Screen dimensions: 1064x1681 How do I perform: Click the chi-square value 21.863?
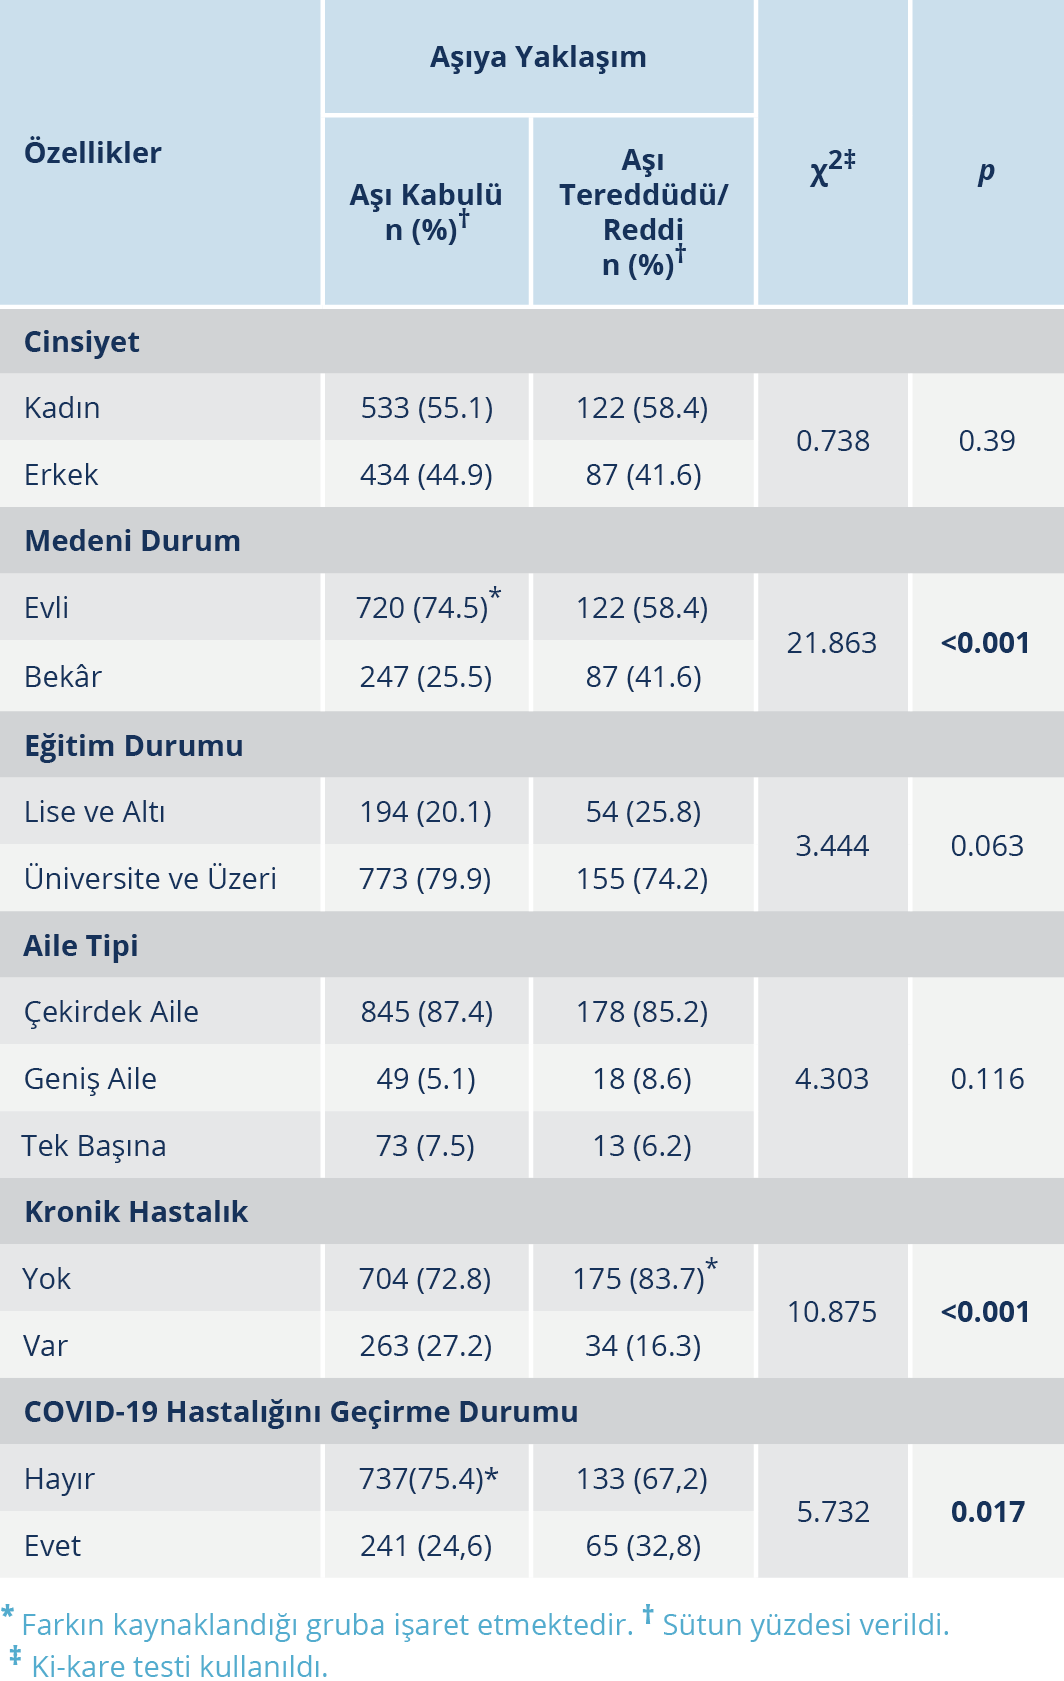click(831, 642)
